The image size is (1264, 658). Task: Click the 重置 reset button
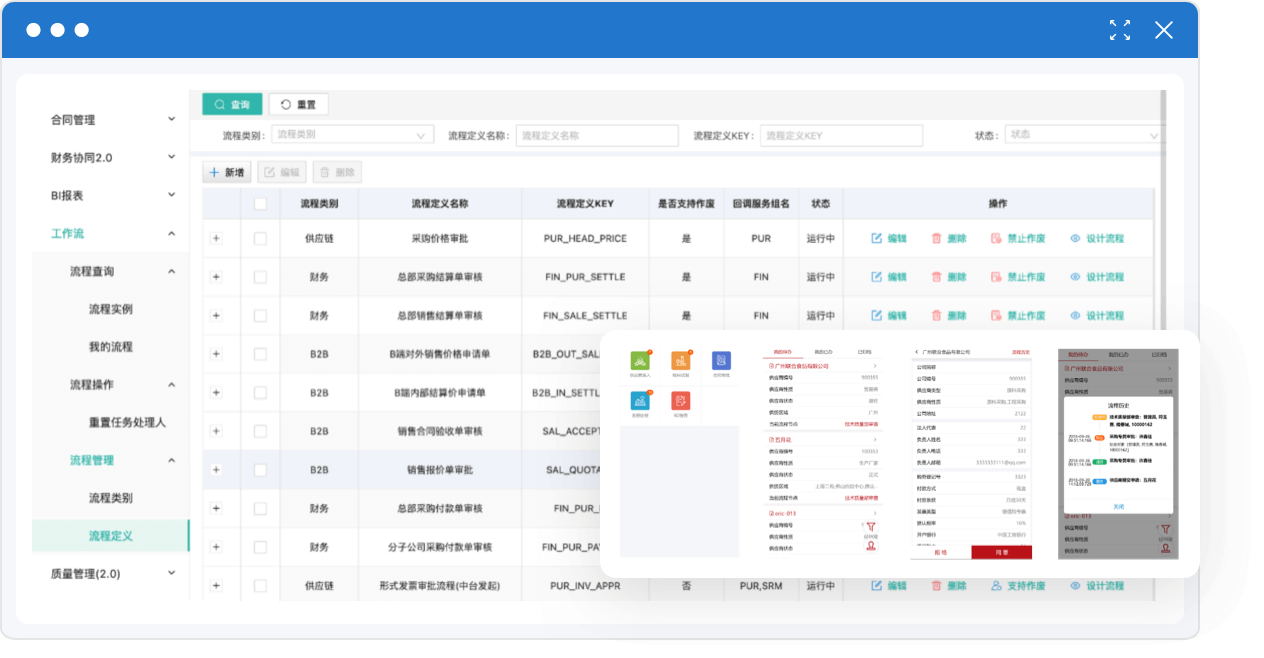coord(298,104)
